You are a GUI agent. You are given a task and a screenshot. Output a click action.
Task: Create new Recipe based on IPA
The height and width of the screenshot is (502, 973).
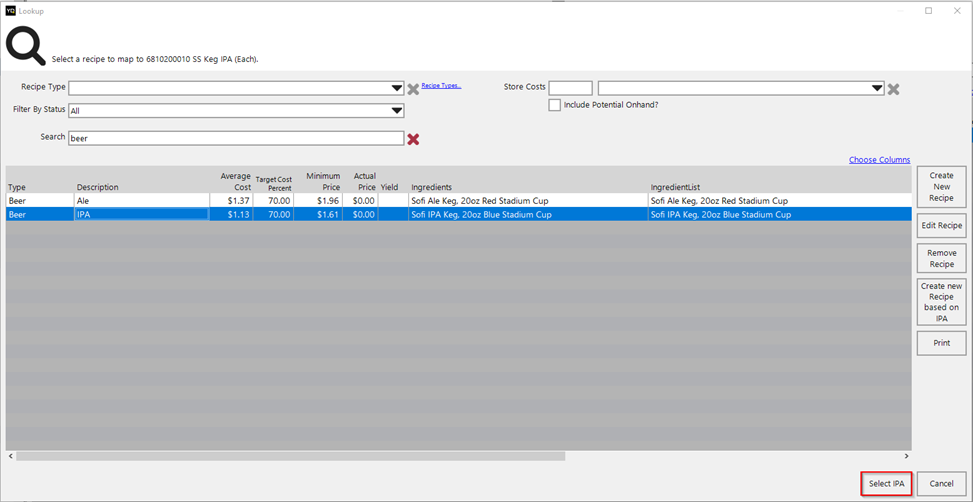[x=941, y=302]
